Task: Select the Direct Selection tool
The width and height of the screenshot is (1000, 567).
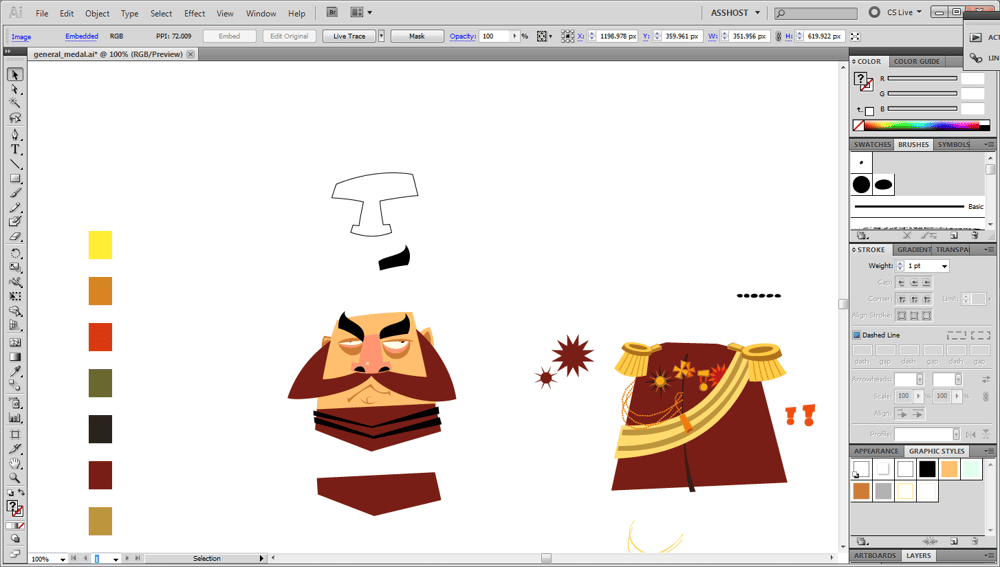Action: coord(15,89)
